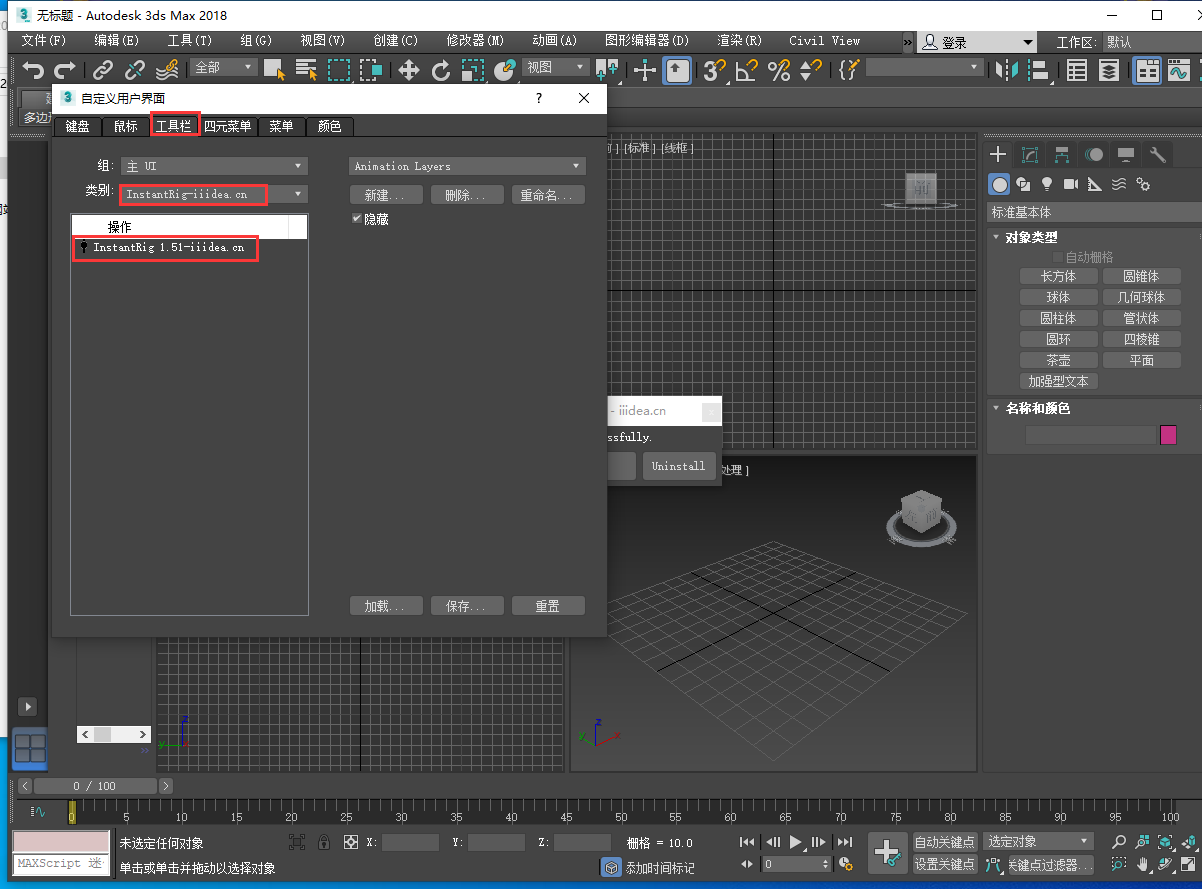This screenshot has width=1202, height=889.
Task: Switch to the 四元菜单 tab
Action: (x=228, y=126)
